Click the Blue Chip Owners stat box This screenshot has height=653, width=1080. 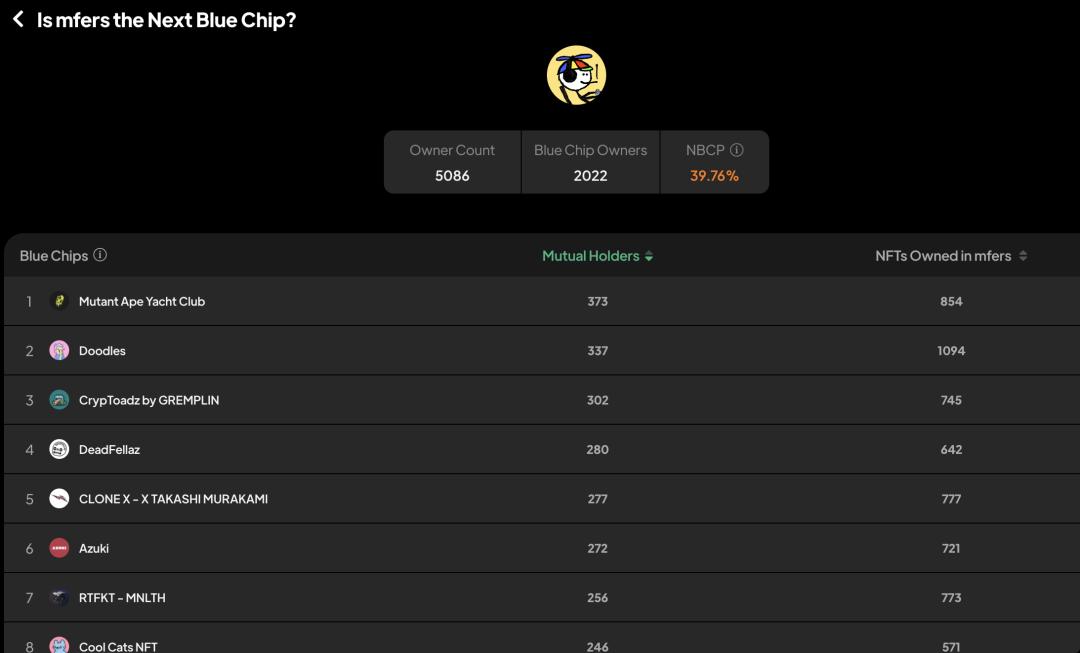coord(590,162)
